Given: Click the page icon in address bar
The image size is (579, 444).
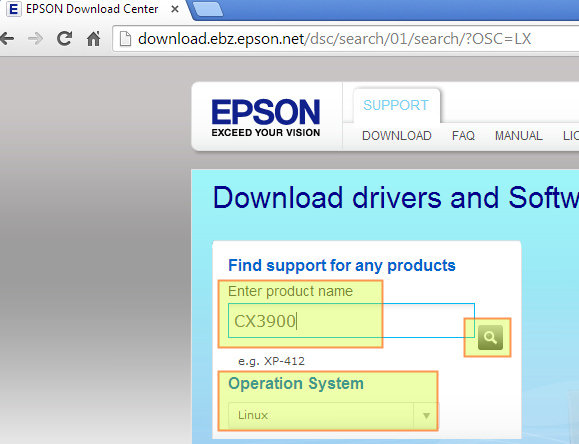Looking at the screenshot, I should [125, 38].
